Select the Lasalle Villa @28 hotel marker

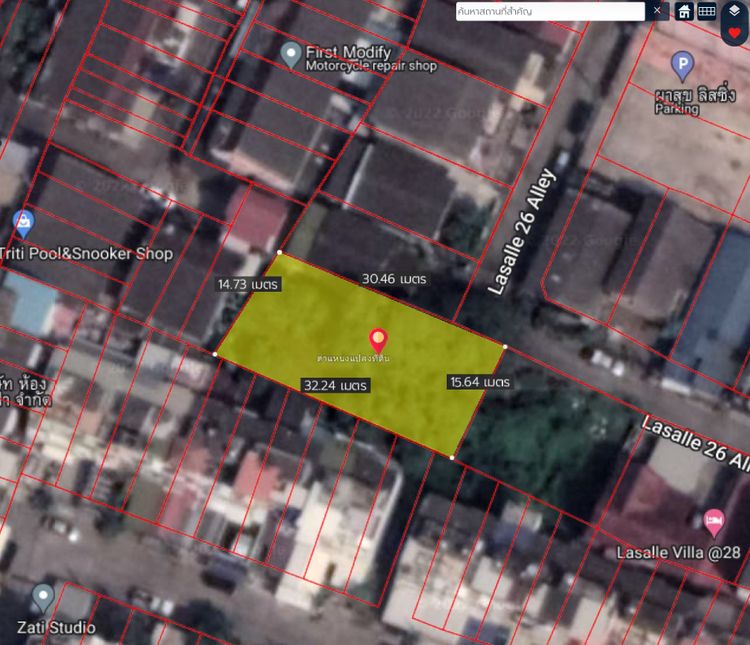(713, 519)
